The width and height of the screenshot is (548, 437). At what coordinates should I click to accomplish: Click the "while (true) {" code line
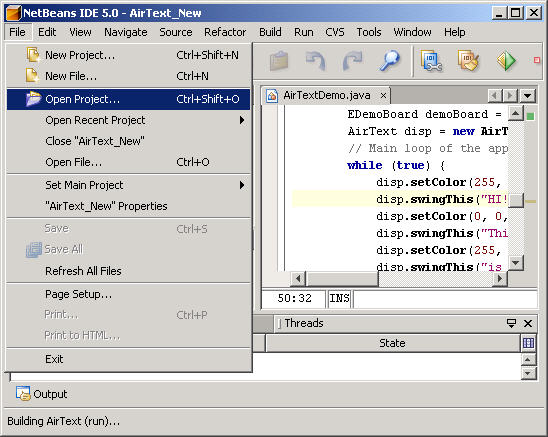[x=396, y=165]
